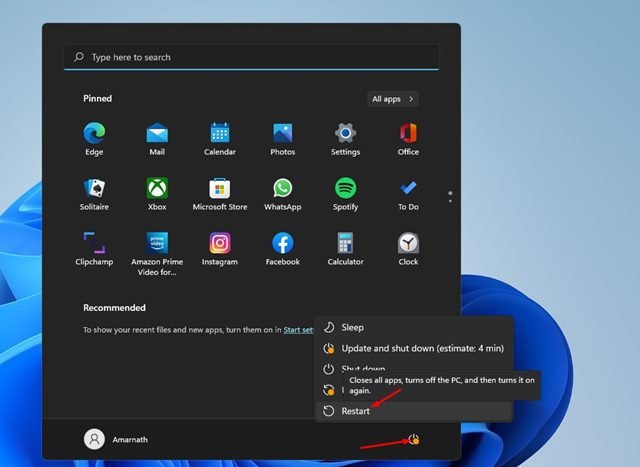Open Amazon Prime Video app
Screen dimensions: 640x467
tap(157, 253)
